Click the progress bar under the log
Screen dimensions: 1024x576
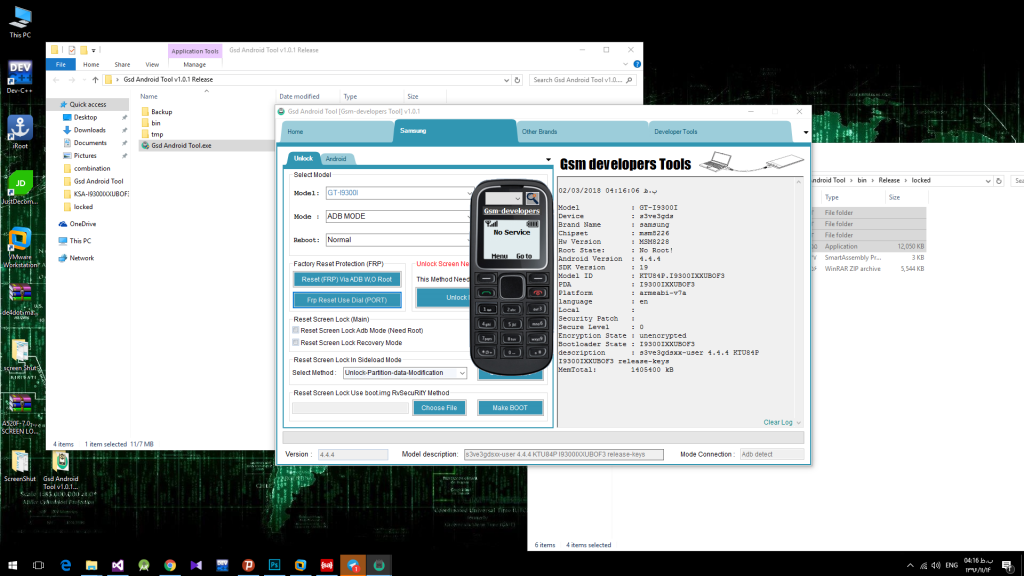pyautogui.click(x=543, y=438)
